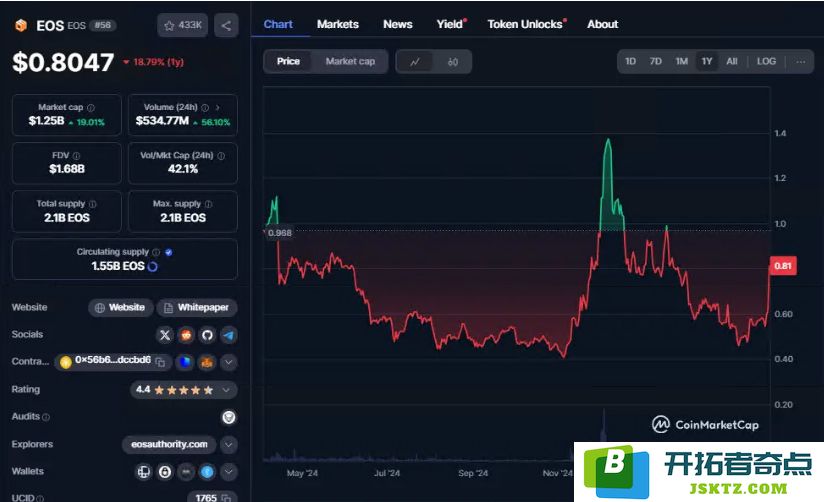Click the light blue wallet icon in Wallets row
Image resolution: width=824 pixels, height=502 pixels.
click(207, 472)
